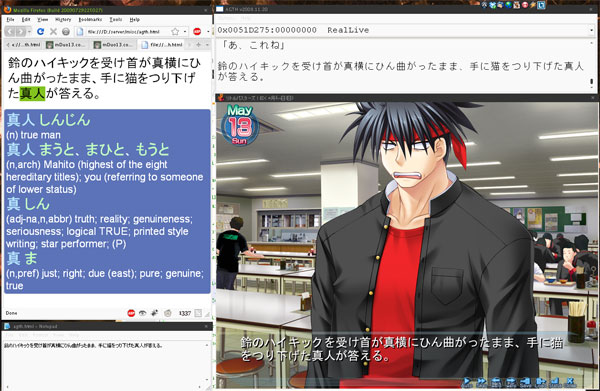Image resolution: width=600 pixels, height=391 pixels.
Task: Switch to first Firefox tab
Action: [x=26, y=45]
